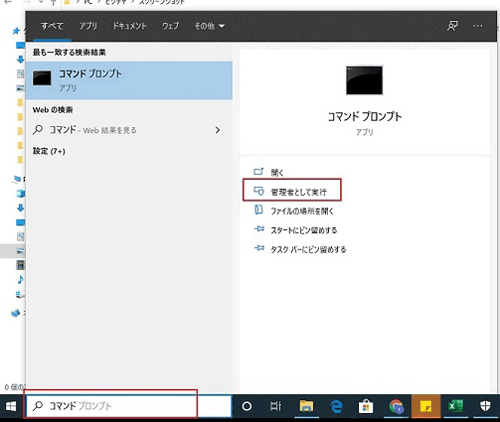Image resolution: width=500 pixels, height=422 pixels.
Task: Click the コマンド プロンプト icon in results list
Action: (x=42, y=78)
